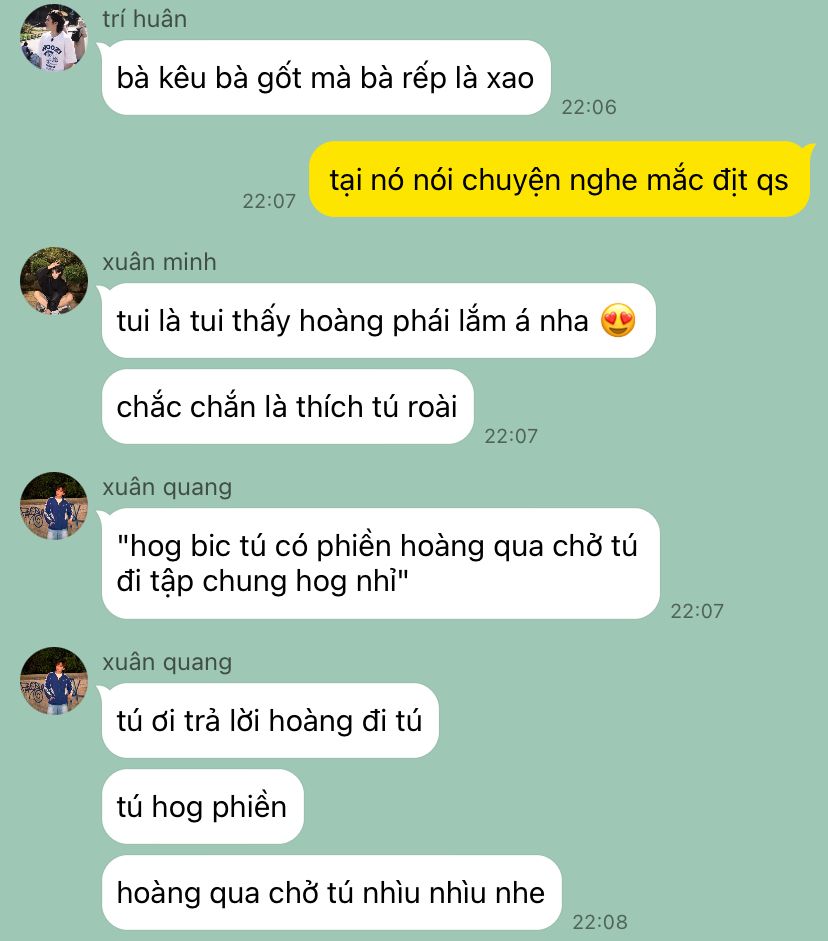Image resolution: width=828 pixels, height=941 pixels.
Task: Select the yellow sent message bubble
Action: pyautogui.click(x=559, y=179)
